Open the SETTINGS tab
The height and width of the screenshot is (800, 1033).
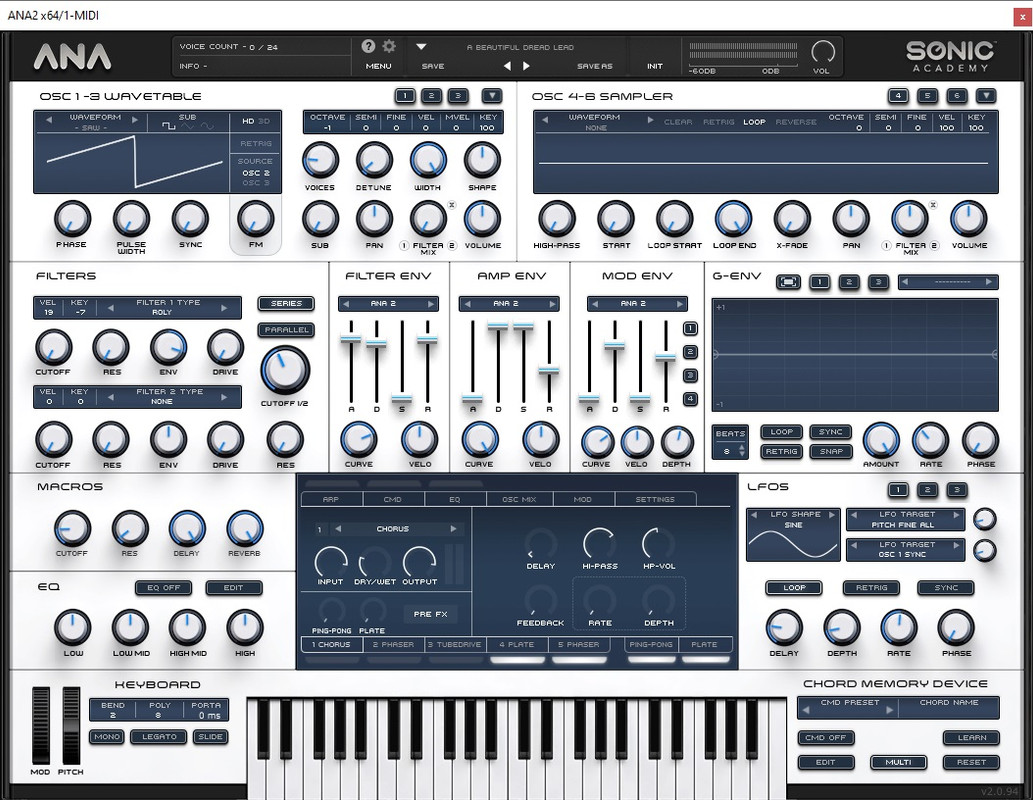[x=655, y=499]
